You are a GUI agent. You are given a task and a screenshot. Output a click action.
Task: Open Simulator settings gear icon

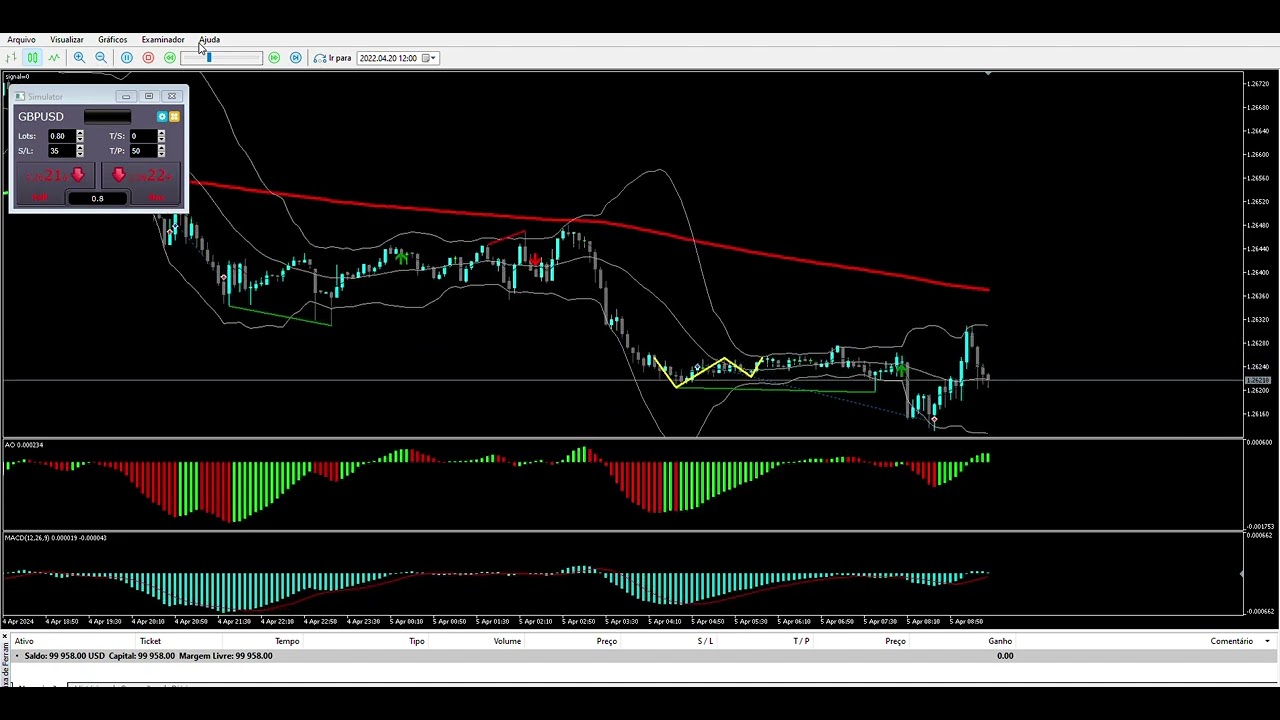(162, 117)
